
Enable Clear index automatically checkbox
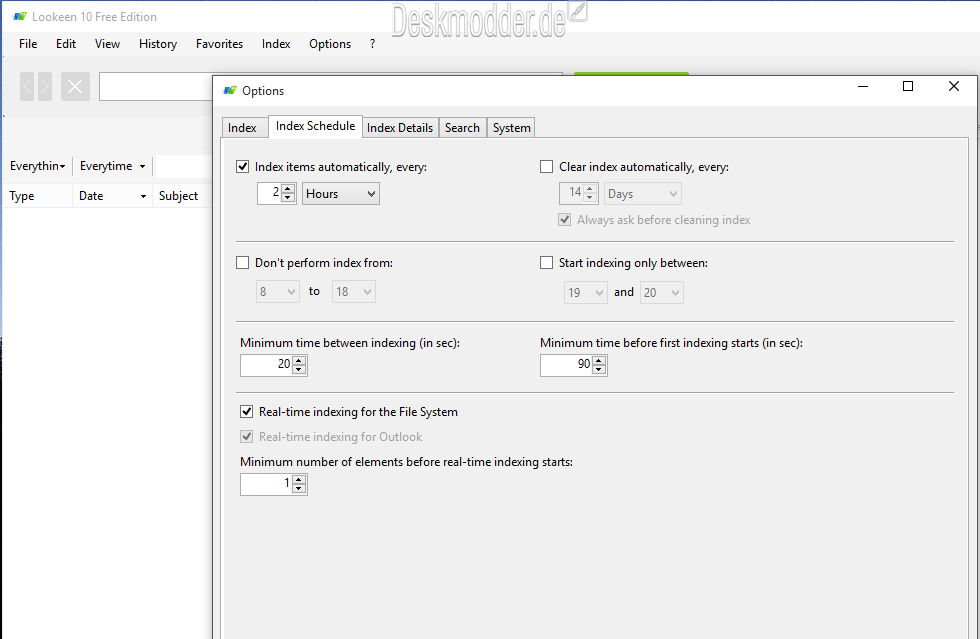pyautogui.click(x=546, y=166)
